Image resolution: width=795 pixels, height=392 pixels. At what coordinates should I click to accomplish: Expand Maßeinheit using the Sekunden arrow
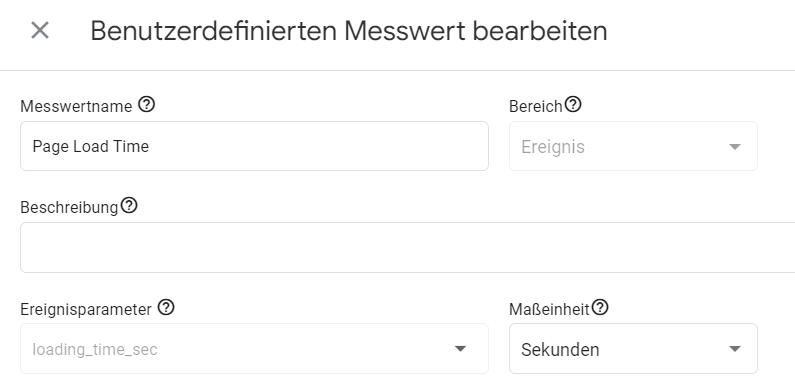pyautogui.click(x=735, y=349)
